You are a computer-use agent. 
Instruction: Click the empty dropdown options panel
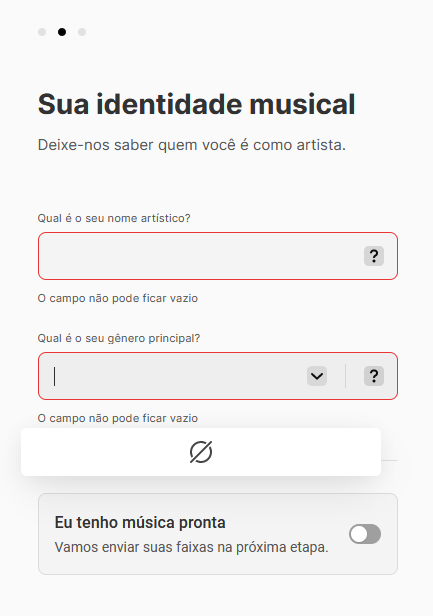[x=201, y=452]
